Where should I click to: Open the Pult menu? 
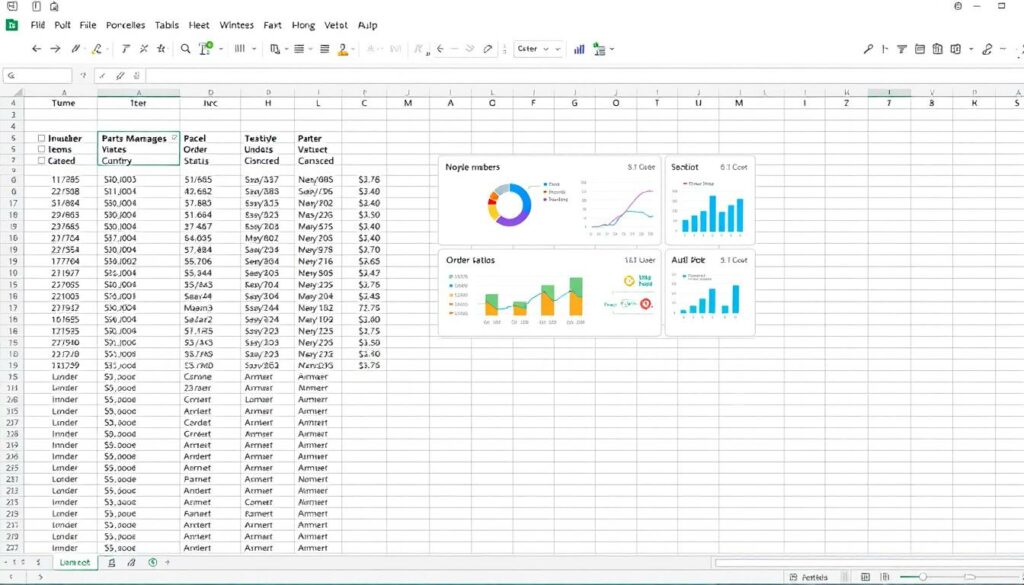62,25
